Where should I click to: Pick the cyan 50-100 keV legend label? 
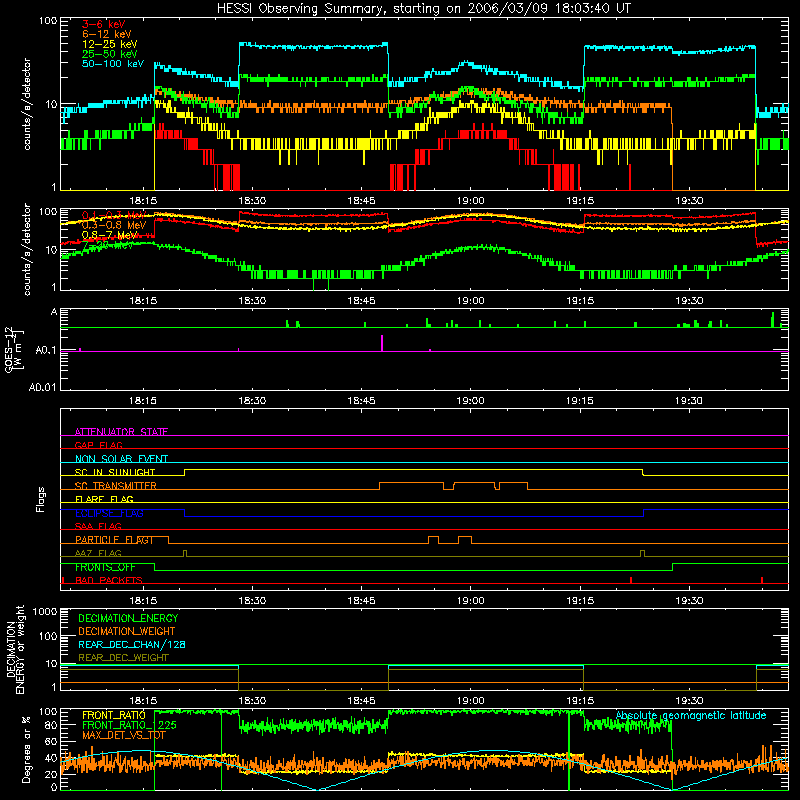[113, 64]
